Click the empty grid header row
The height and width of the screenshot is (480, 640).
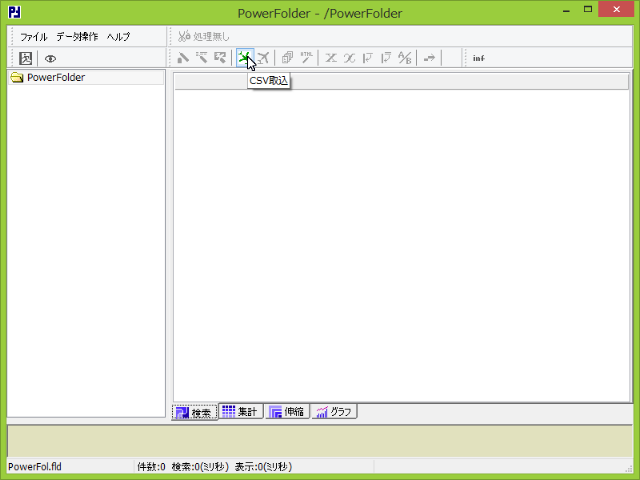pyautogui.click(x=402, y=81)
